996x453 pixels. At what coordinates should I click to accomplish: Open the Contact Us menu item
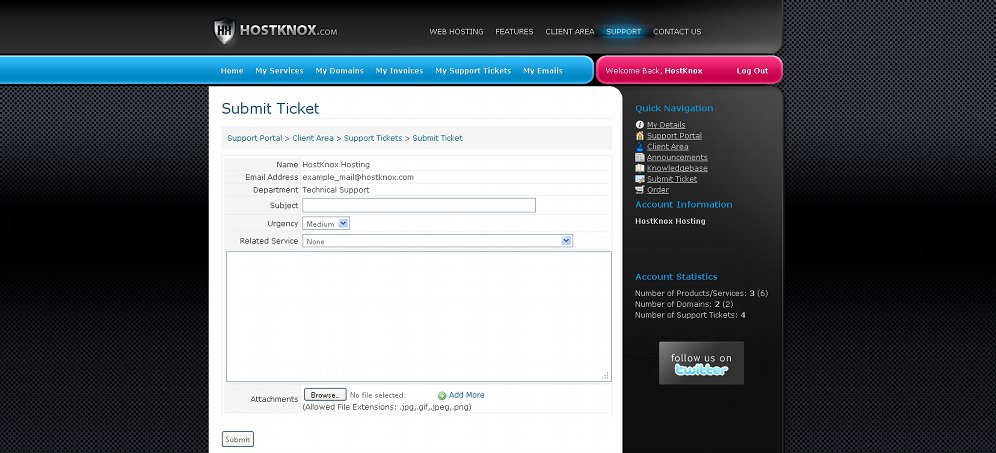click(x=677, y=32)
